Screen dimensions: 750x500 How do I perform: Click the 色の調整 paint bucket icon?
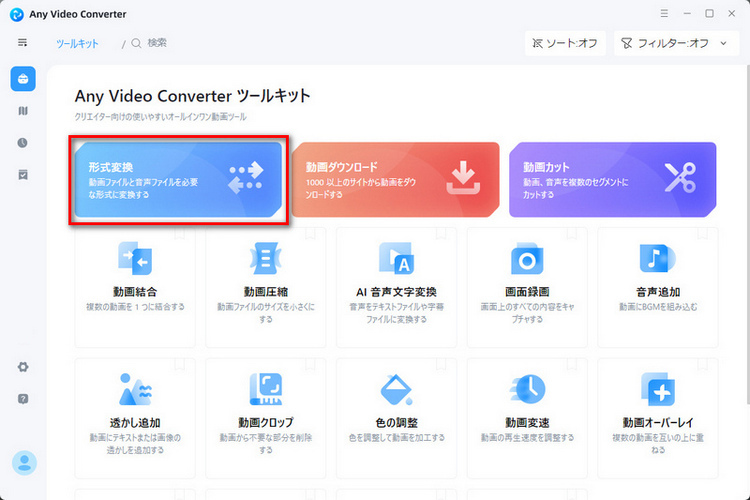[397, 389]
